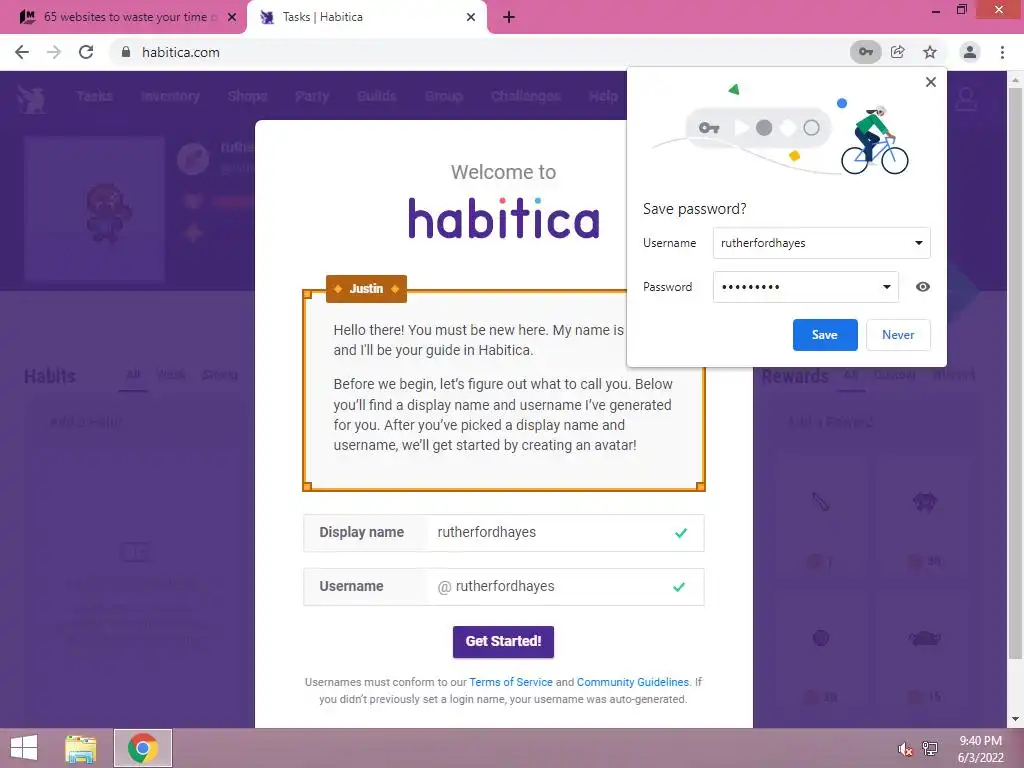The width and height of the screenshot is (1024, 768).
Task: Click the Habitica gryphon logo in navbar
Action: (x=31, y=98)
